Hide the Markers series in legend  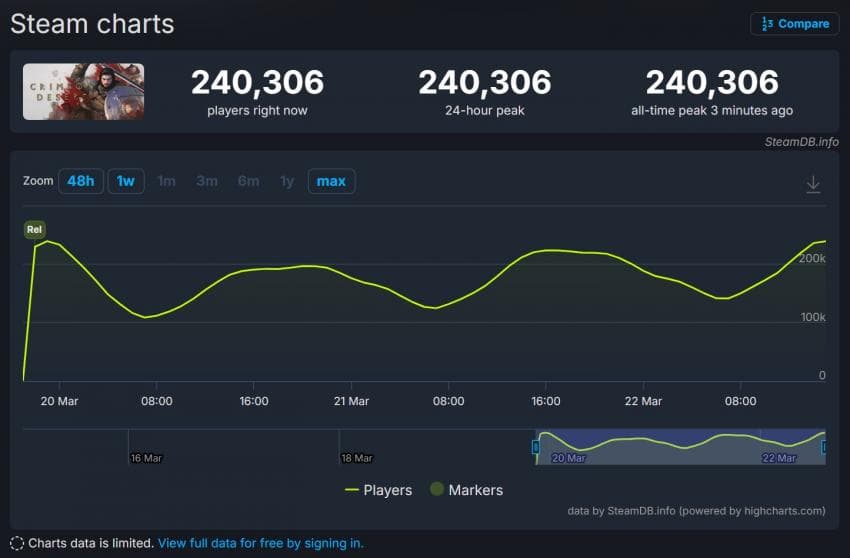tap(466, 490)
